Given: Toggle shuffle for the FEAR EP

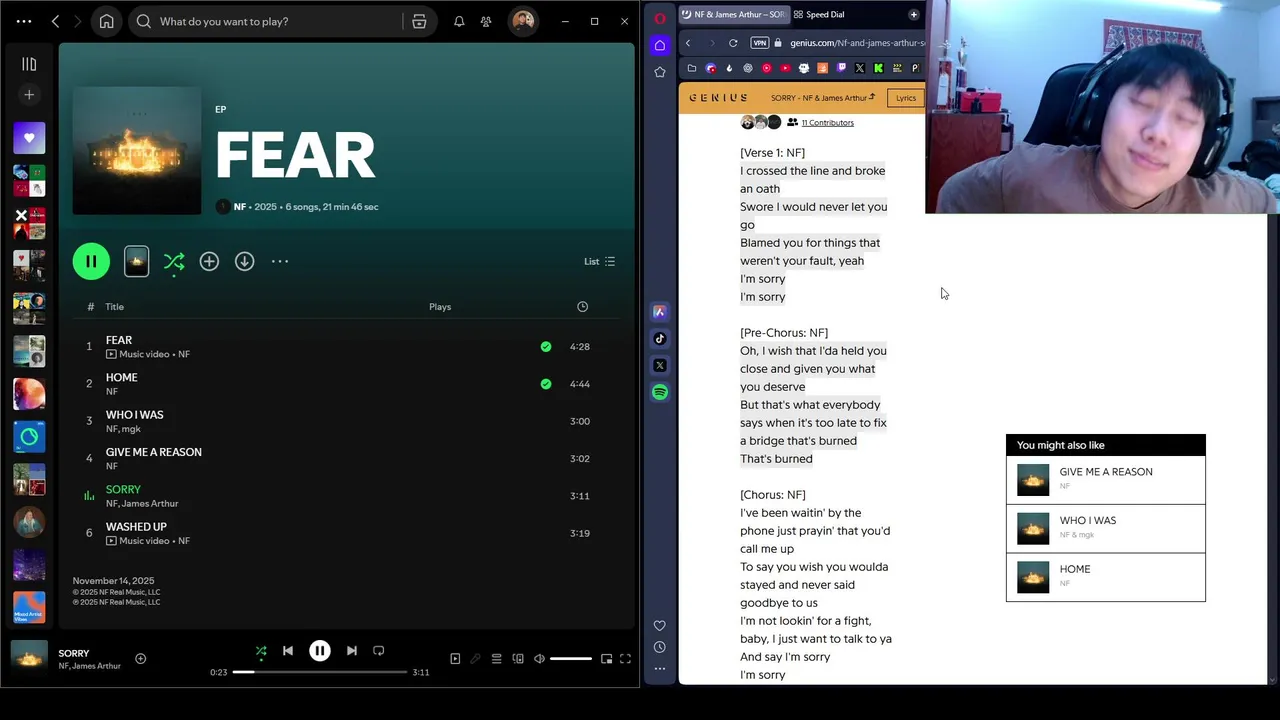Looking at the screenshot, I should pyautogui.click(x=174, y=262).
